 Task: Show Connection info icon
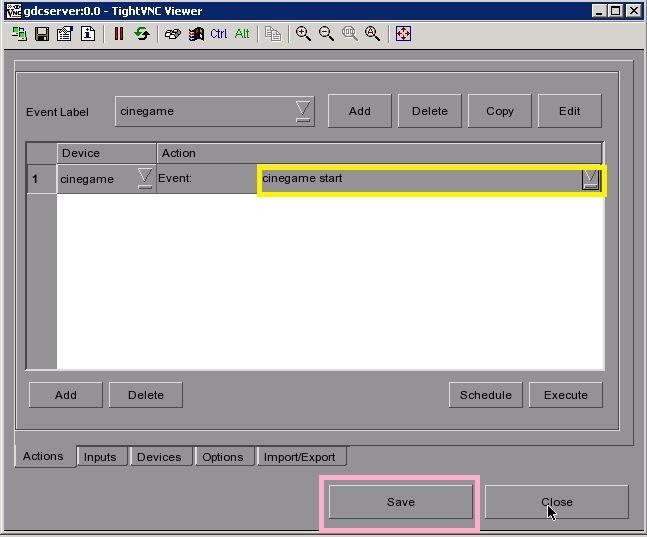88,33
